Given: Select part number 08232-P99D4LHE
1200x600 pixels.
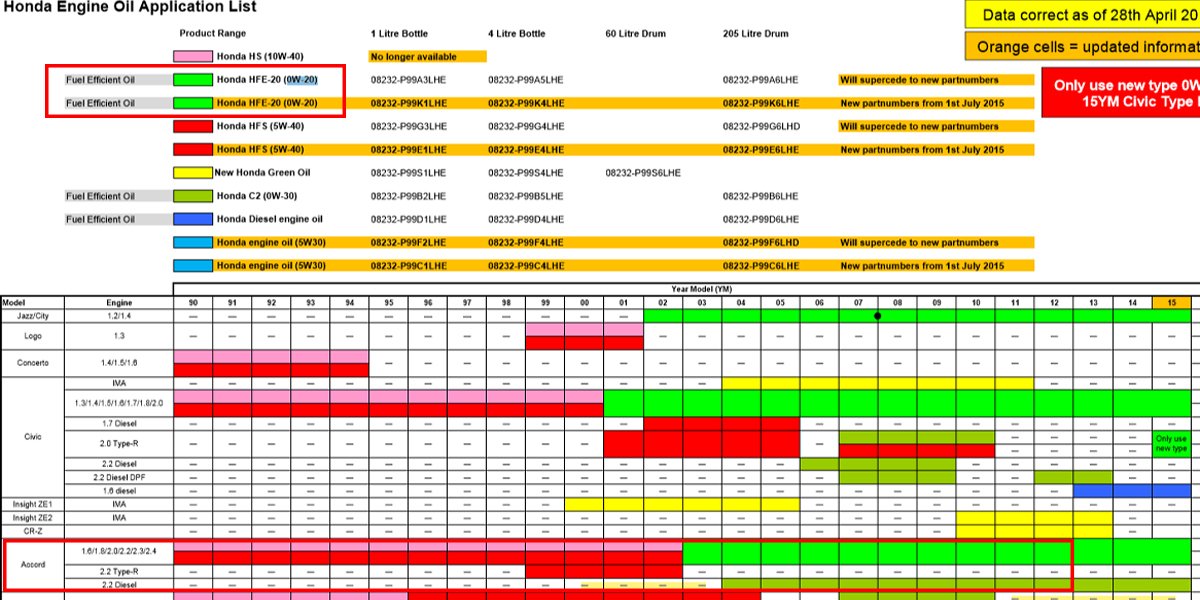Looking at the screenshot, I should coord(526,219).
